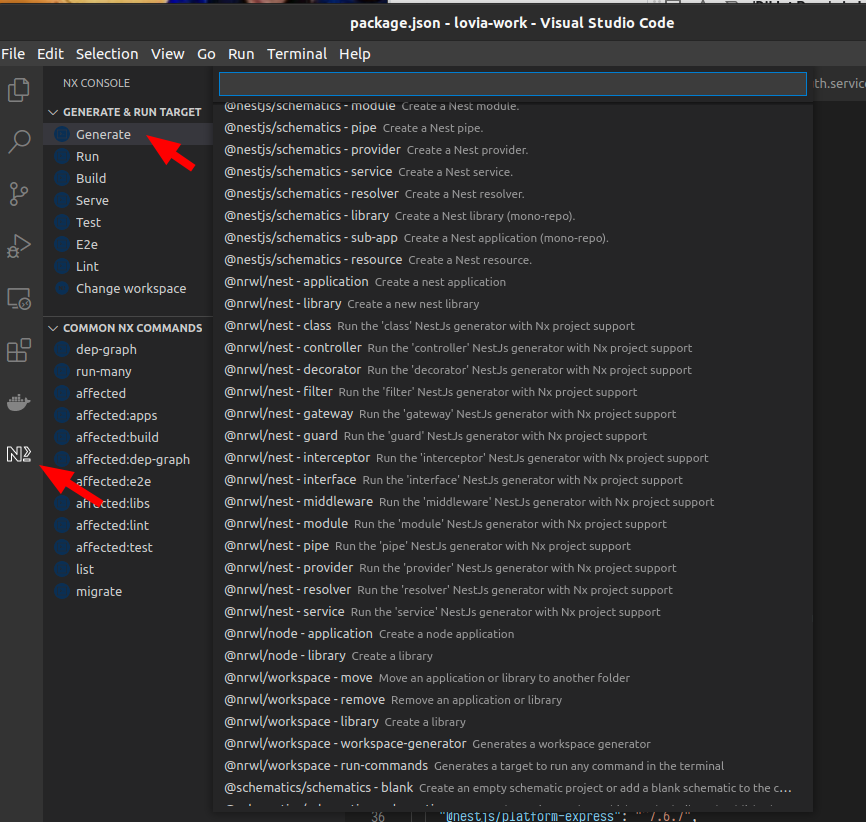Open the View menu
866x822 pixels.
[x=168, y=54]
